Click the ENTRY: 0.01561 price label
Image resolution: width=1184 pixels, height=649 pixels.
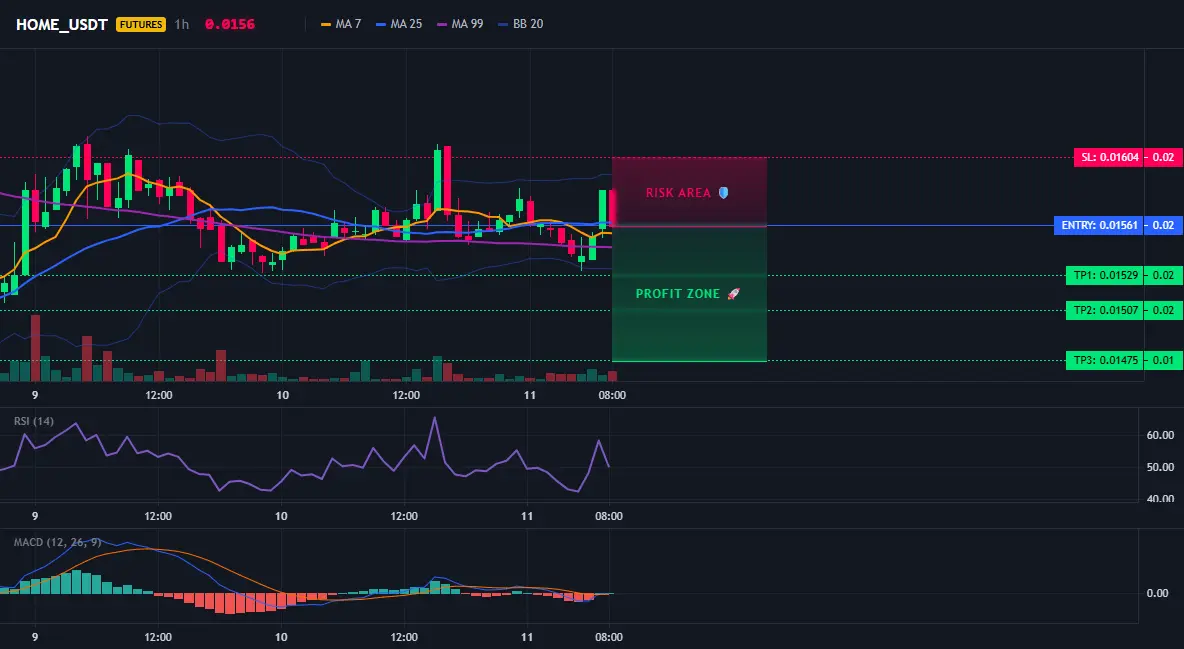1099,225
